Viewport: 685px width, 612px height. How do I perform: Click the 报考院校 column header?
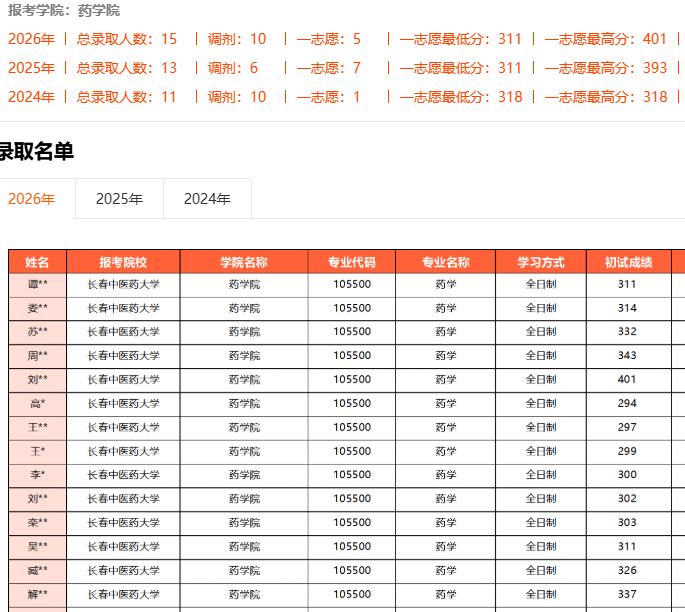point(123,262)
